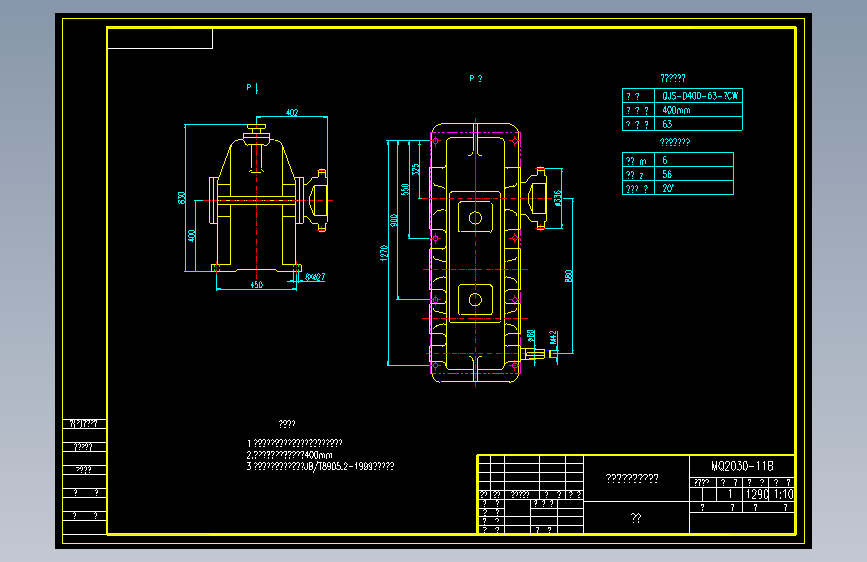Viewport: 867px width, 562px height.
Task: Select the upper inspection cover with circle
Action: coord(475,218)
